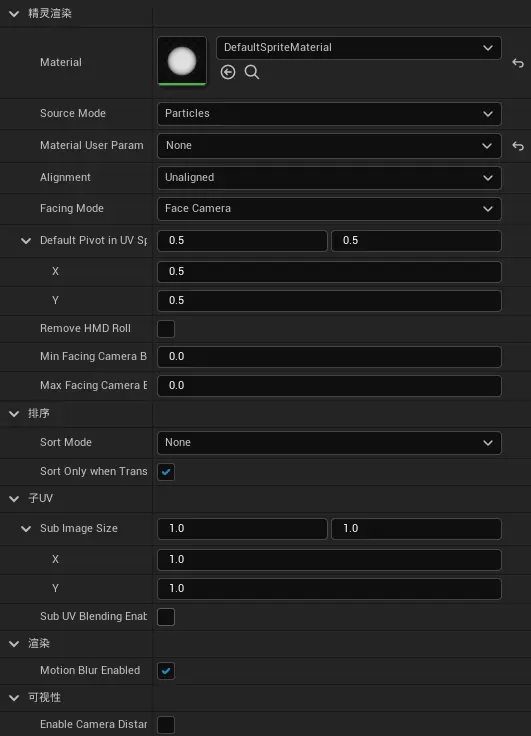Click Max Facing Camera Blend field
Screen dimensions: 531x736
329,386
